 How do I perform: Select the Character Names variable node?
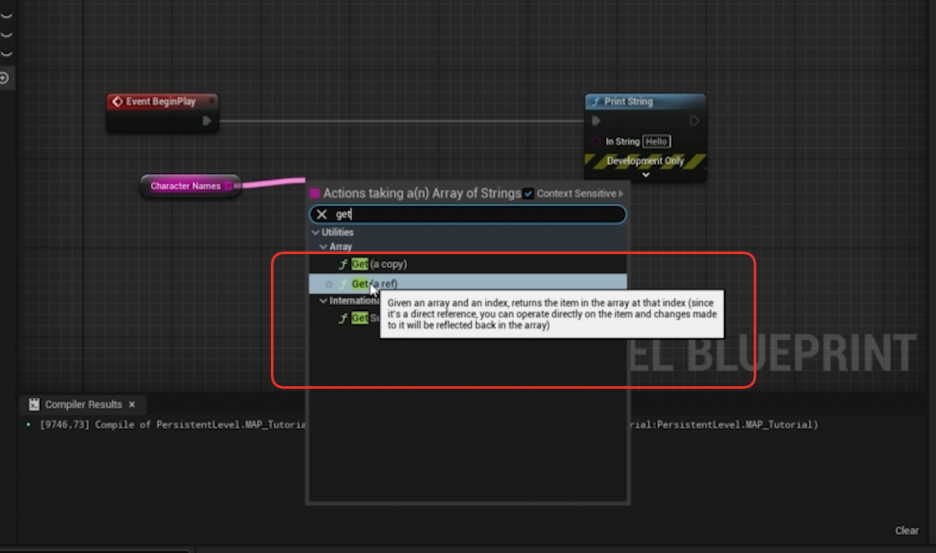pos(190,186)
